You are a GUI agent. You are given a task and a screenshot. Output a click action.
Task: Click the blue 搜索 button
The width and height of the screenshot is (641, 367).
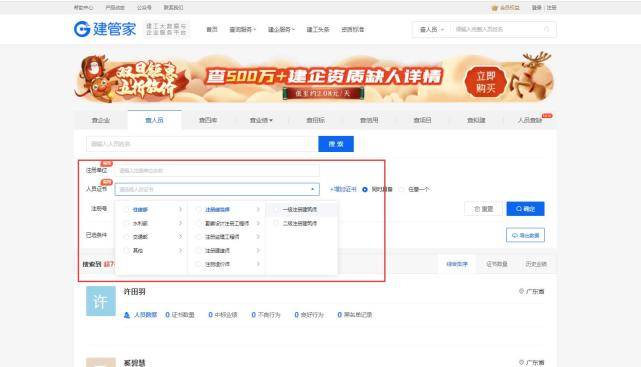(x=336, y=144)
